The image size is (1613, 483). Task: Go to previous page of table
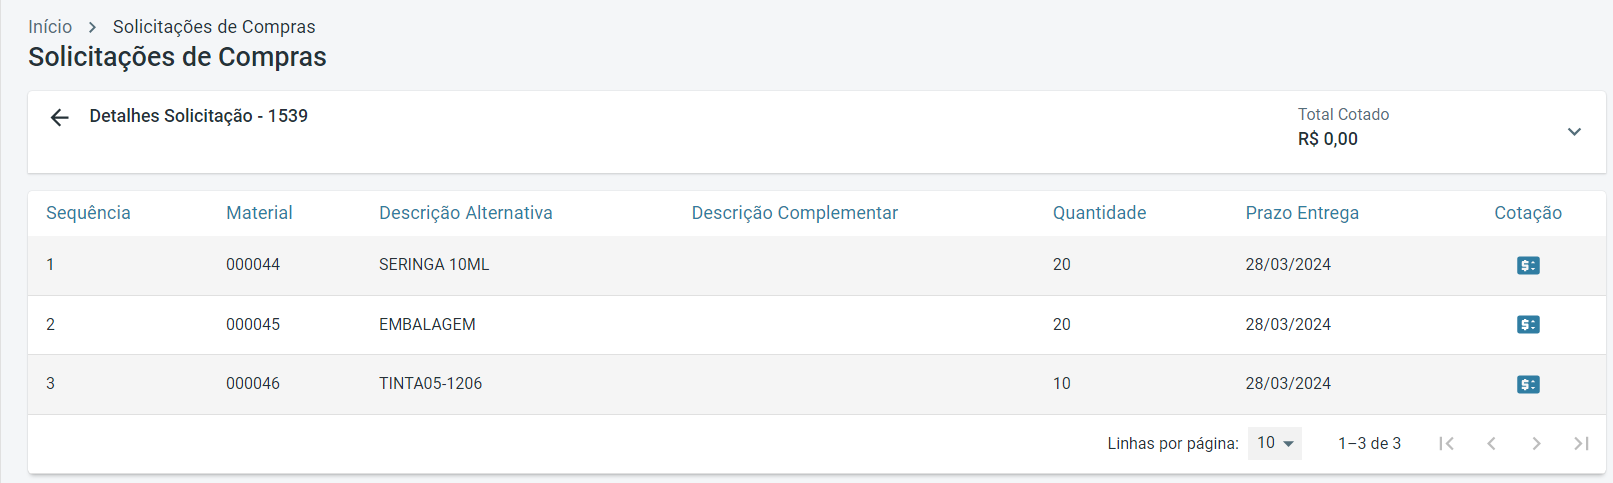pyautogui.click(x=1491, y=443)
